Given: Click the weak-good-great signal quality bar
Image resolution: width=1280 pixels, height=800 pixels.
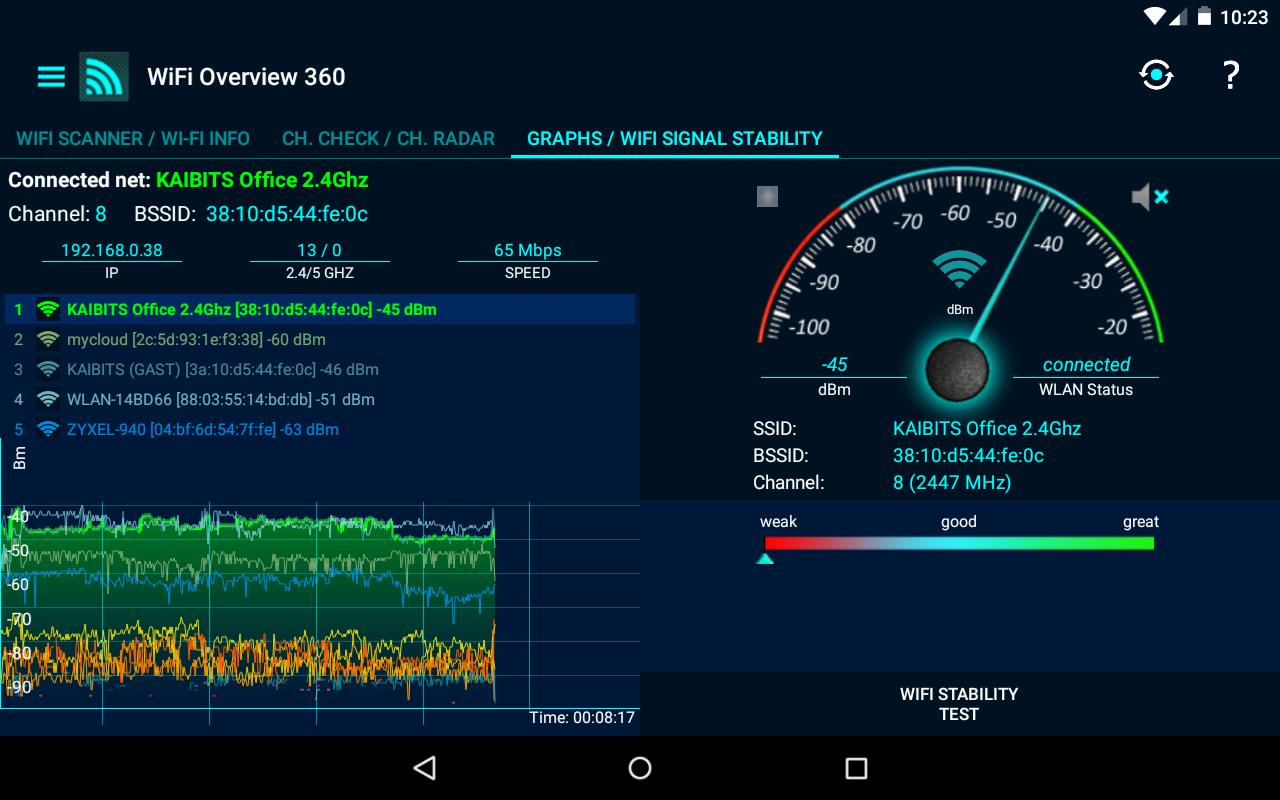Looking at the screenshot, I should [x=958, y=543].
